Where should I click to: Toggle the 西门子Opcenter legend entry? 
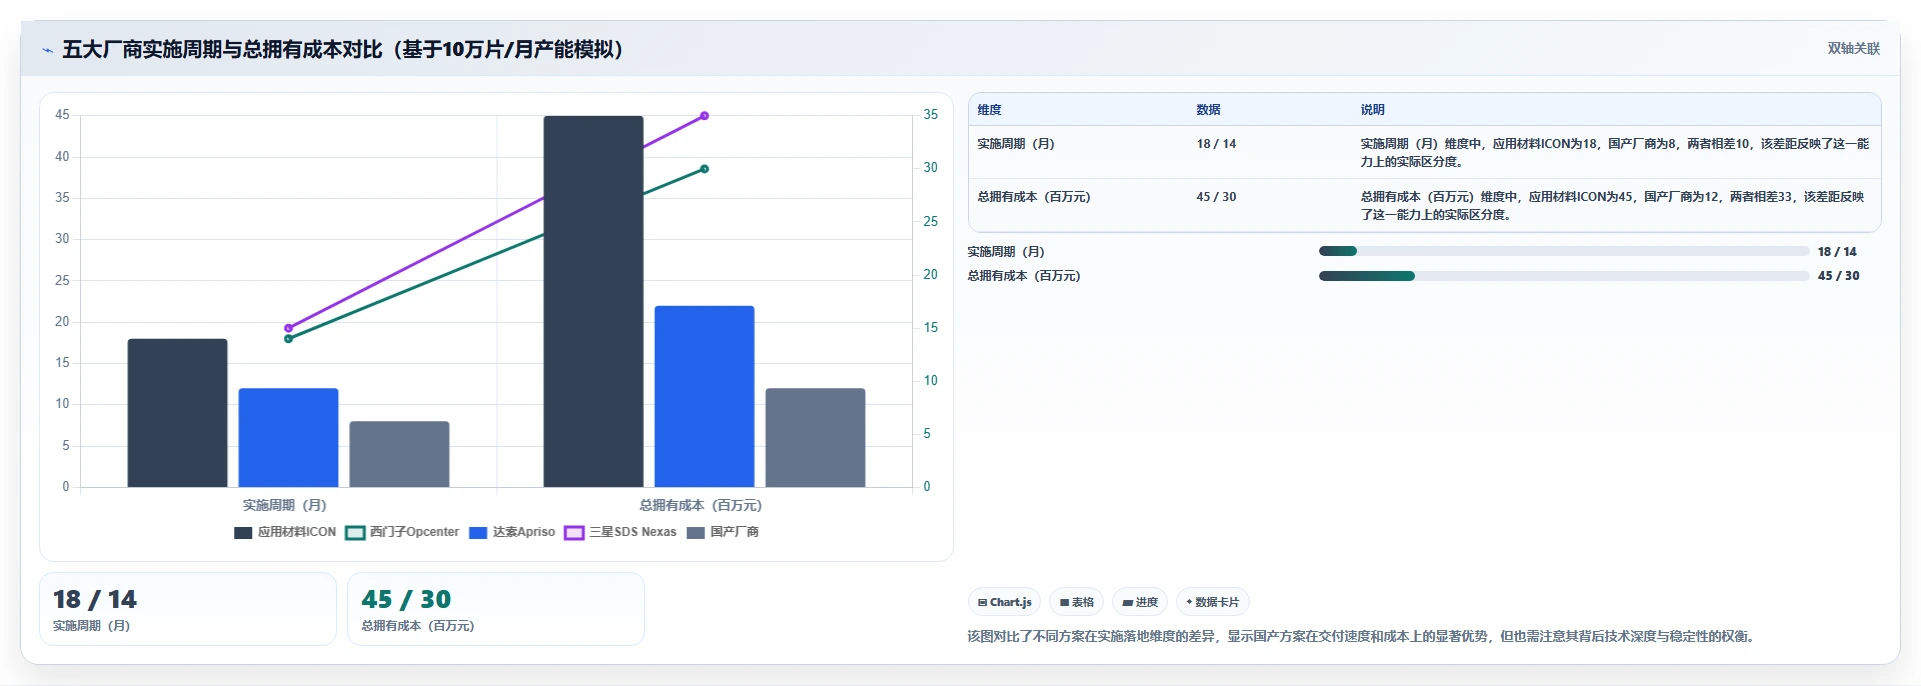click(x=402, y=532)
